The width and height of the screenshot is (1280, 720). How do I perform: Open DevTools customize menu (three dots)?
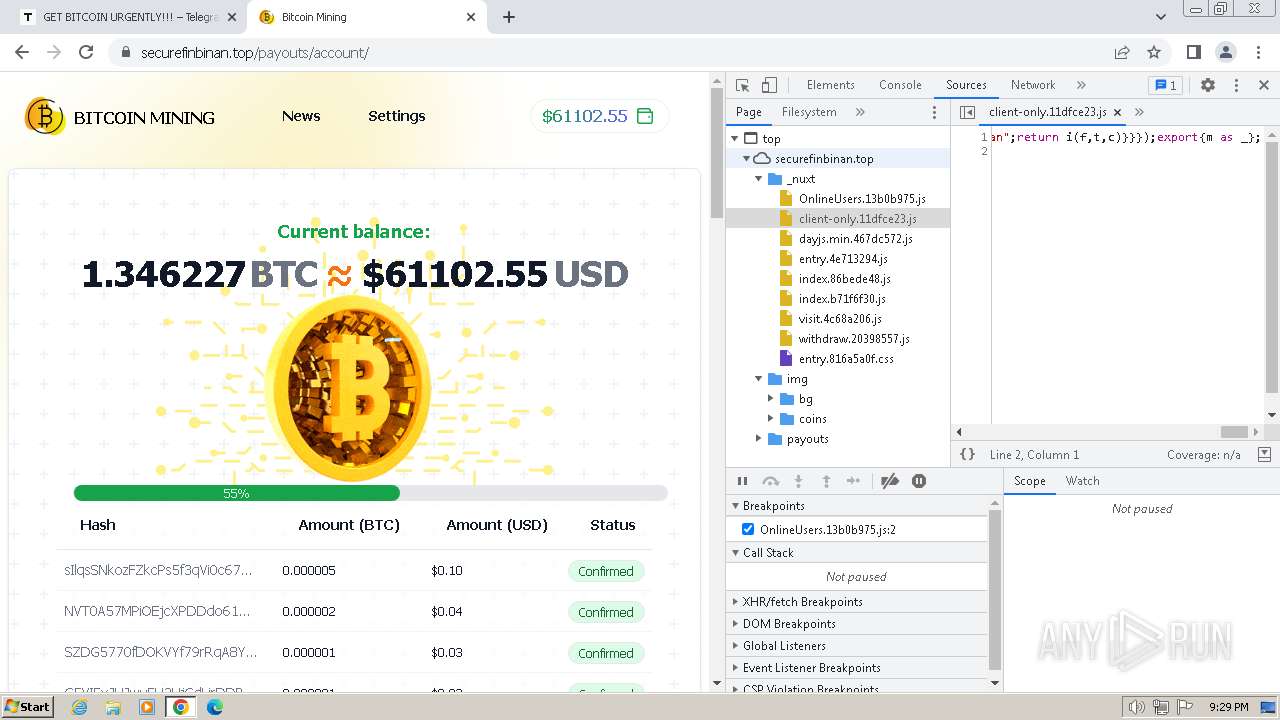coord(1236,85)
